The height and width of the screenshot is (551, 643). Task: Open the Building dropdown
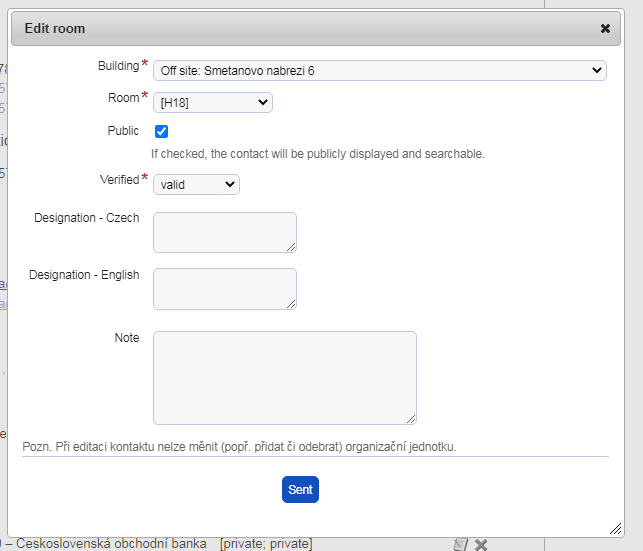(380, 71)
